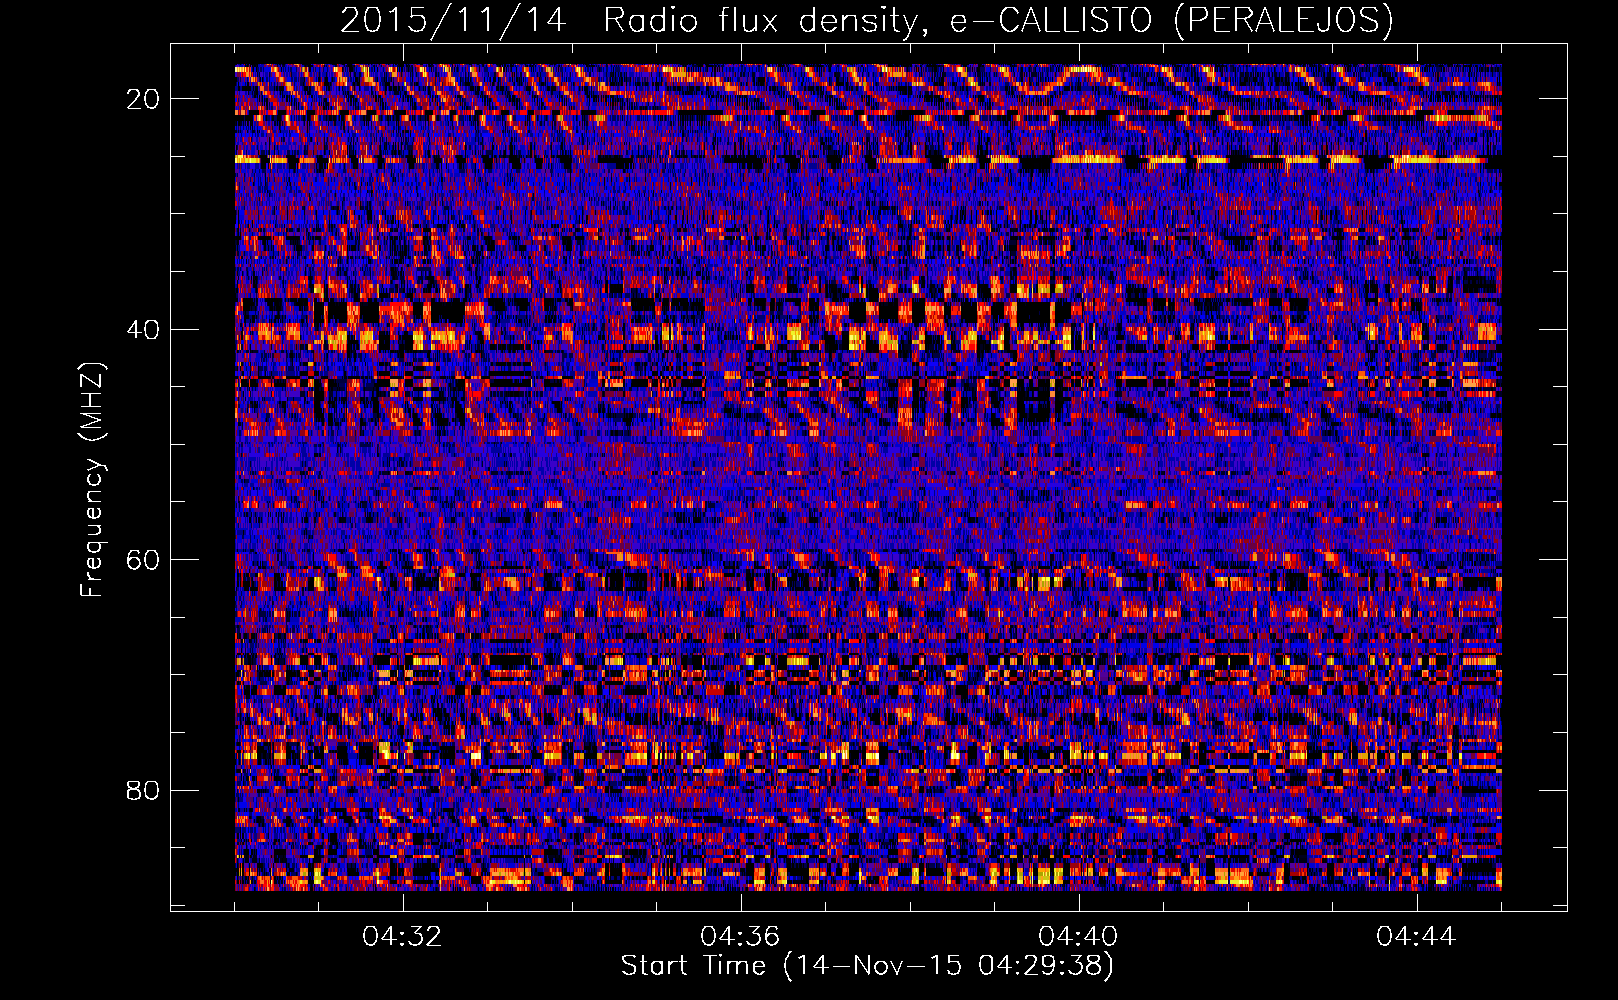The width and height of the screenshot is (1618, 1000).
Task: Click the '04:36' time tick label
Action: 741,937
